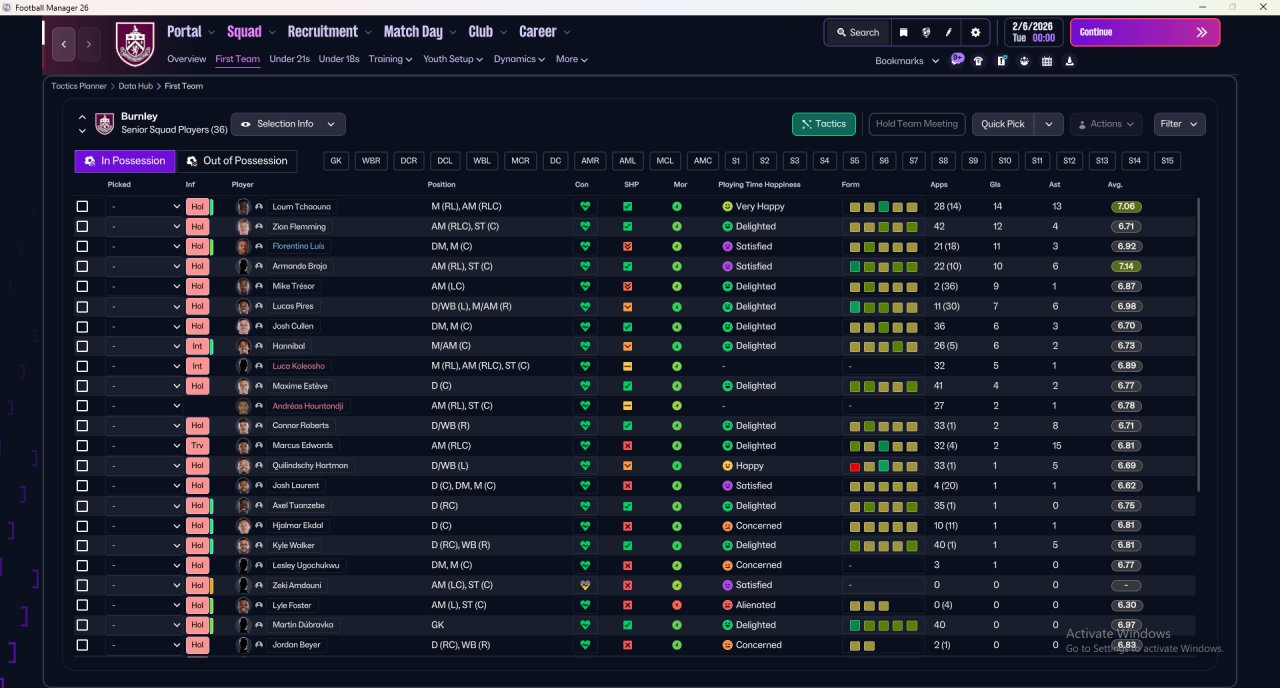
Task: Open the calendar shortcut icon
Action: click(1047, 61)
